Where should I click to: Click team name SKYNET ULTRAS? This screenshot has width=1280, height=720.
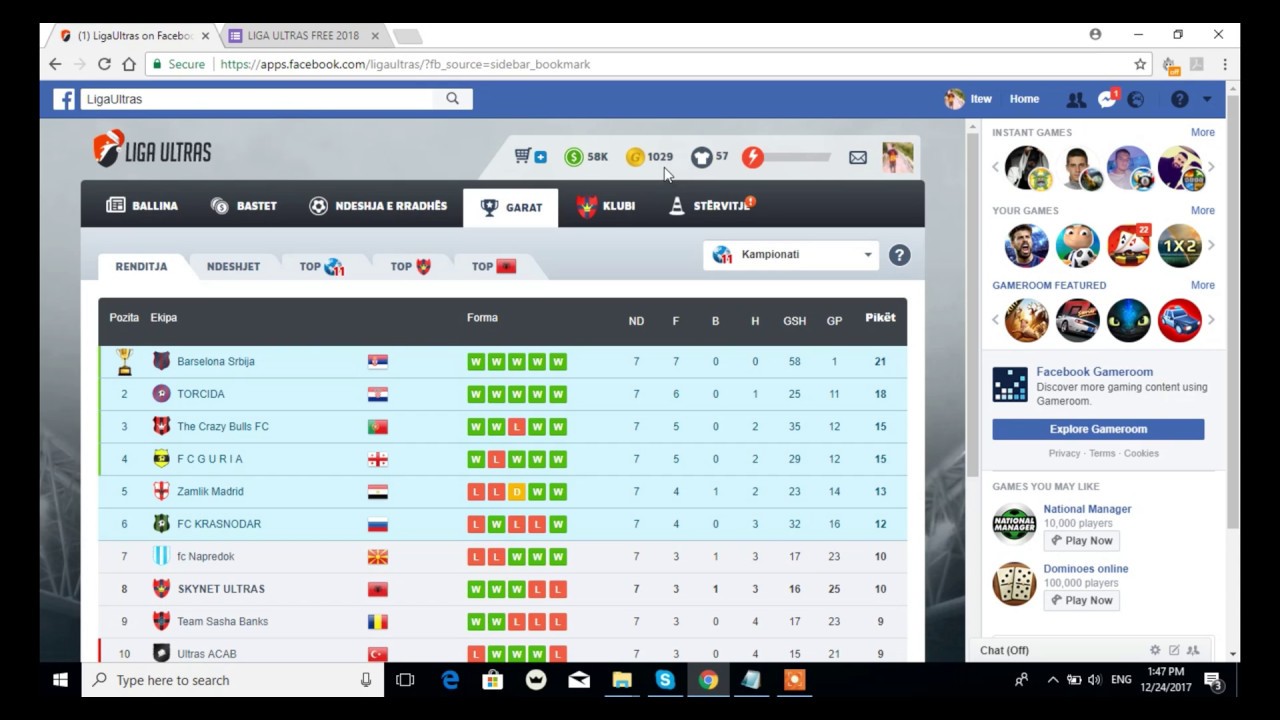click(221, 589)
